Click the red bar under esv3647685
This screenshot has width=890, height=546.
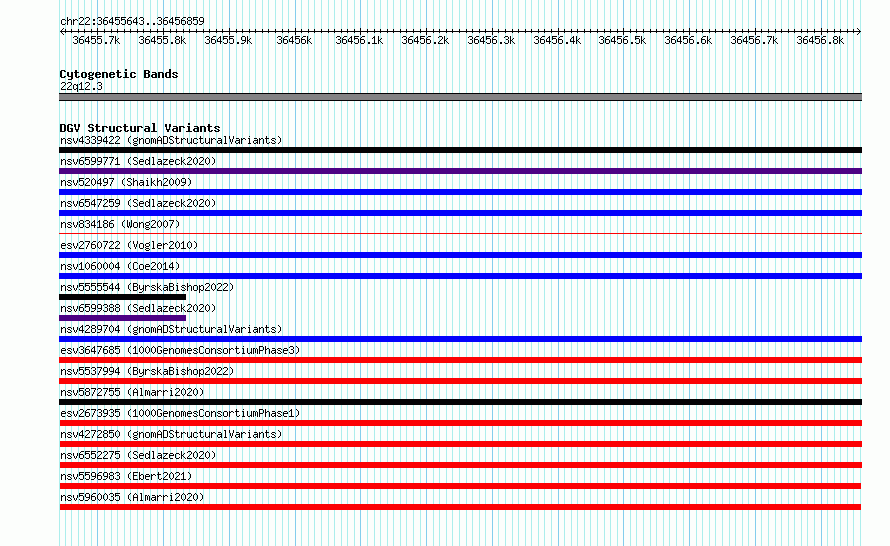[x=460, y=360]
